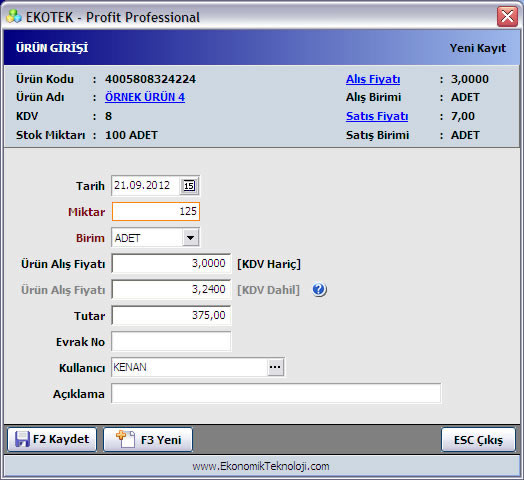Click the Kullanıcı field showing KENAN
This screenshot has height=480, width=524.
point(189,367)
